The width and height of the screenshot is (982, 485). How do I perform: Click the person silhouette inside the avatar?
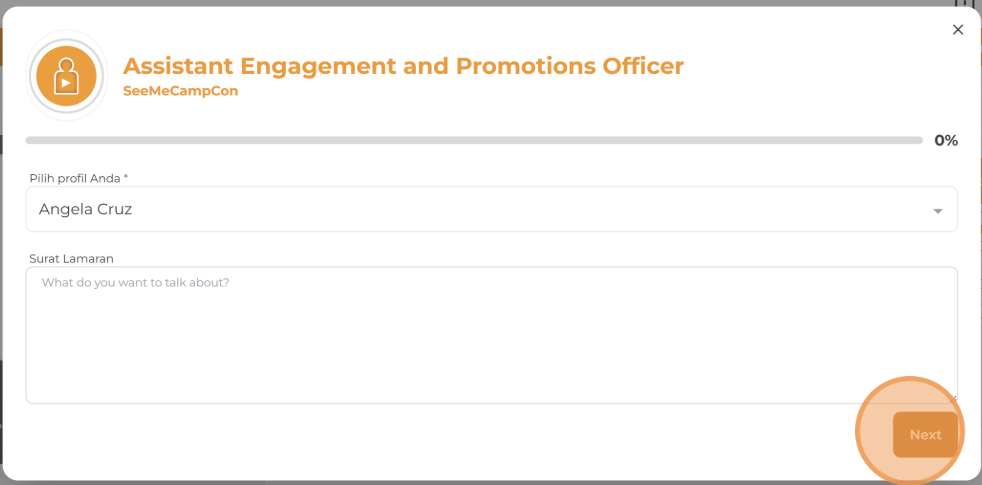66,78
